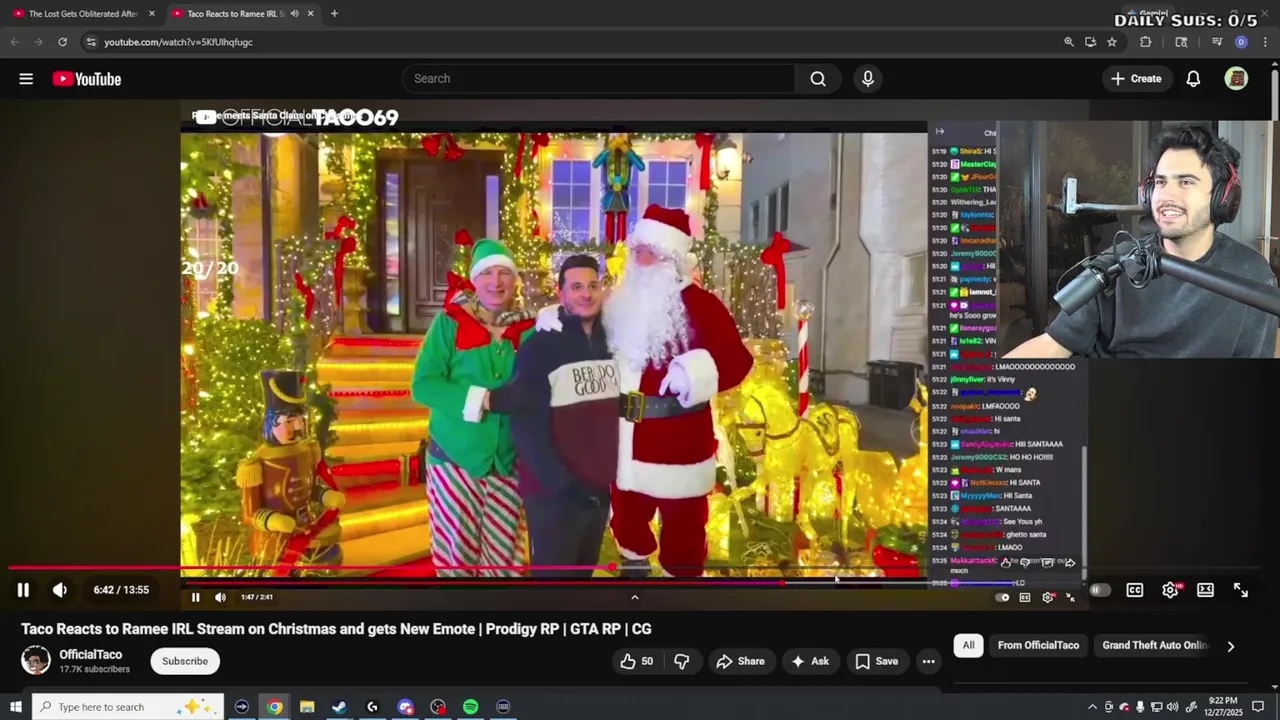The width and height of the screenshot is (1280, 720).
Task: Bookmark this page with the star
Action: (1112, 42)
